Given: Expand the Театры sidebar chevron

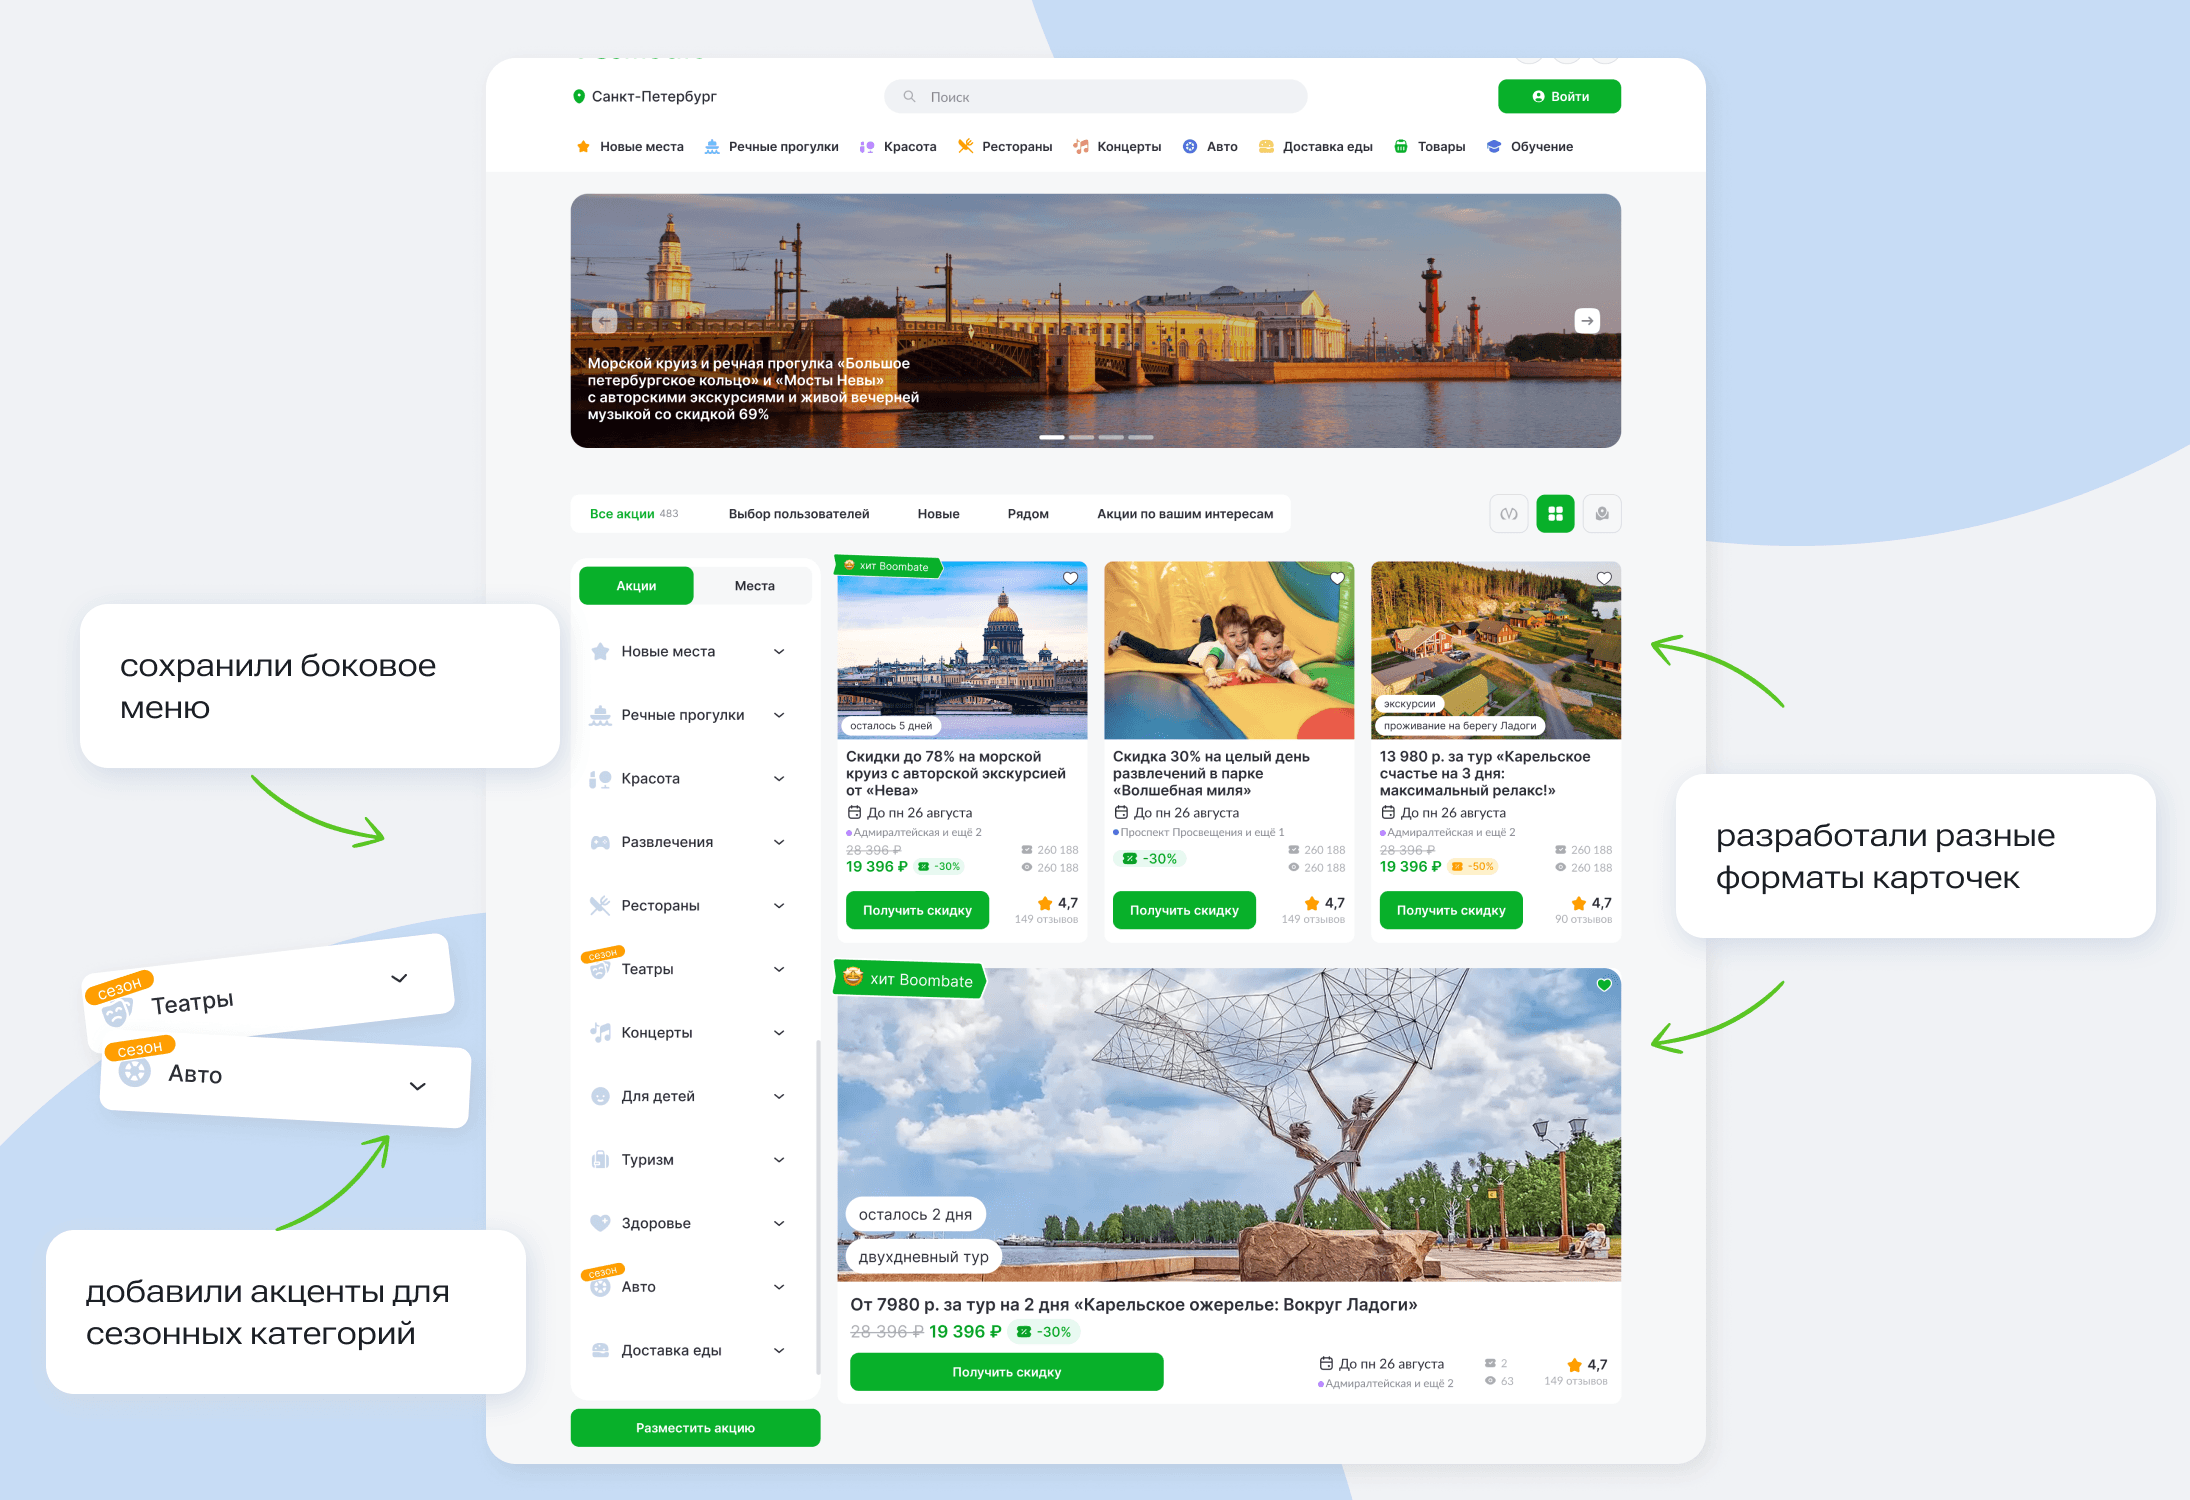Looking at the screenshot, I should tap(779, 969).
